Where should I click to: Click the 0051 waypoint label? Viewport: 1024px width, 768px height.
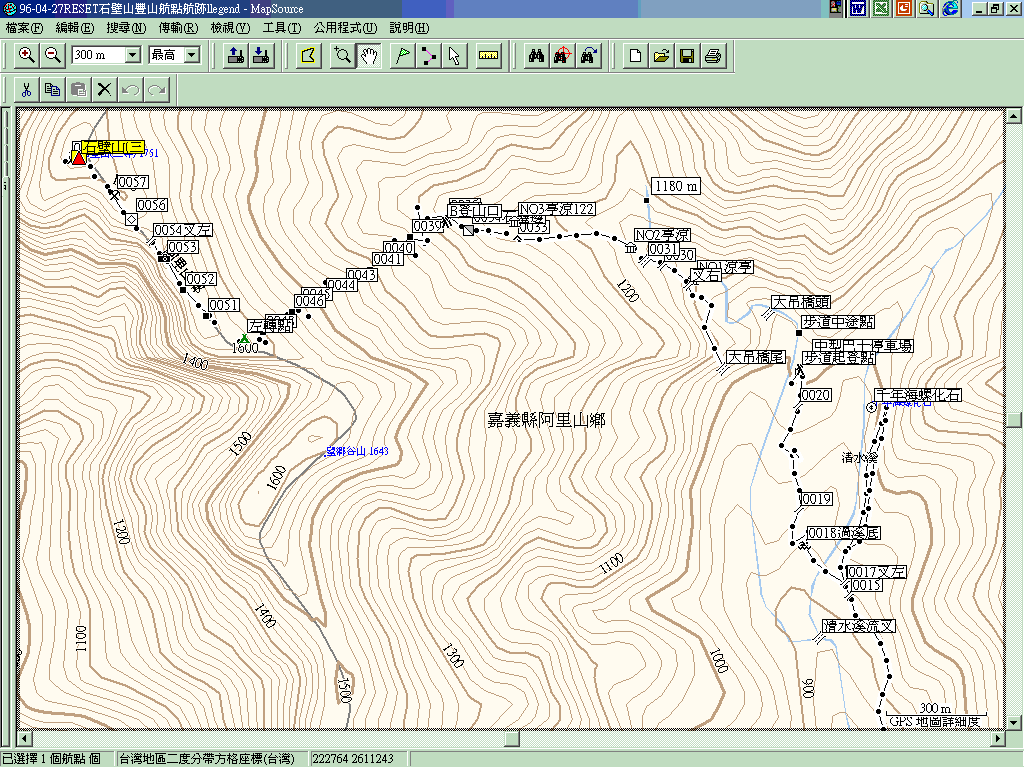click(224, 305)
